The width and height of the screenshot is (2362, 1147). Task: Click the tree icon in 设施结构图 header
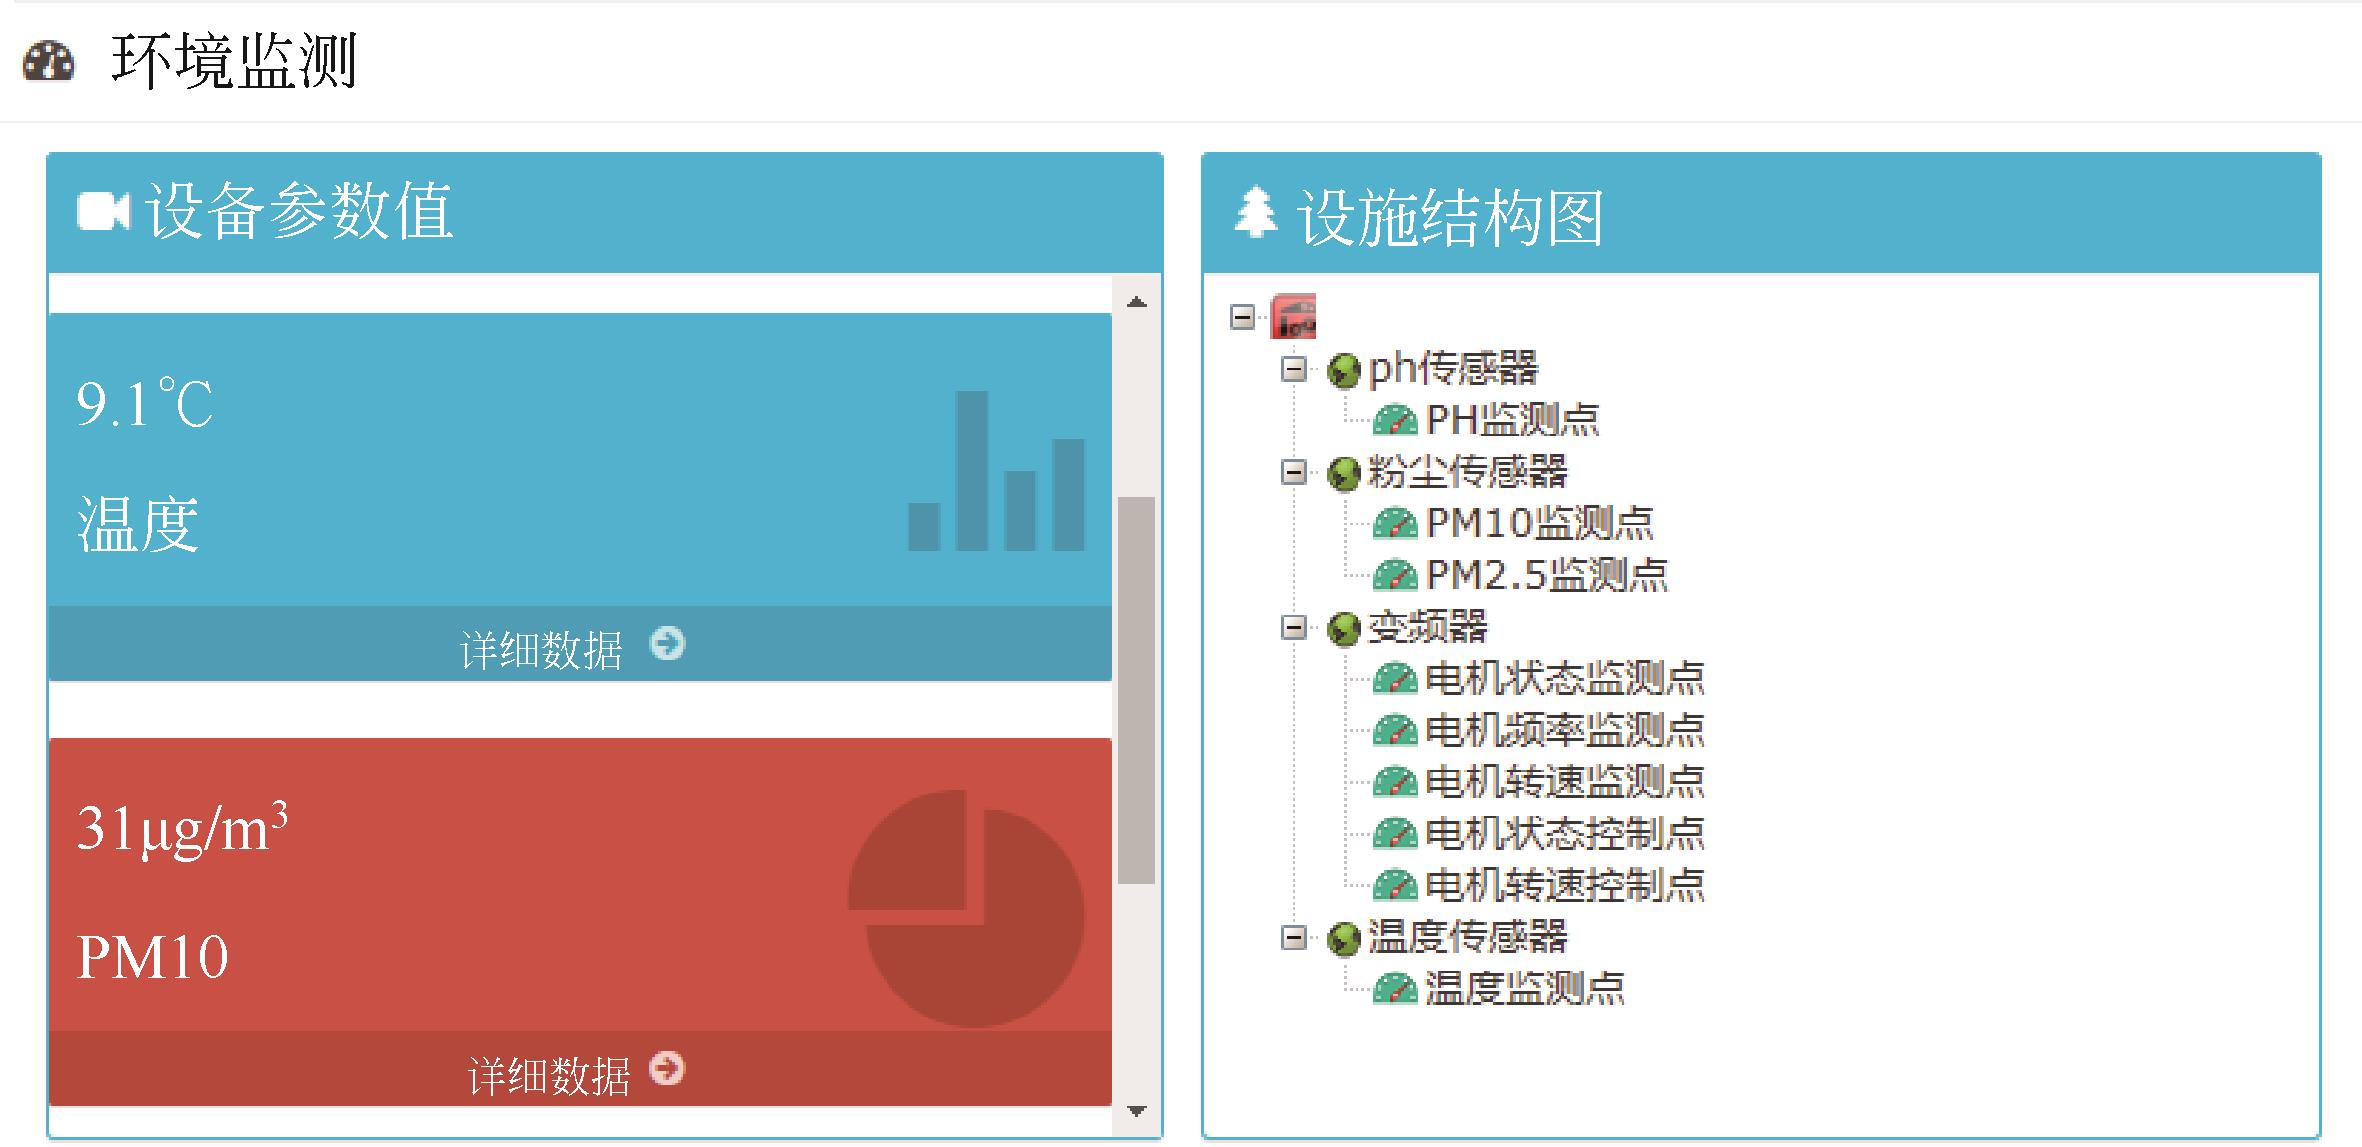1255,213
